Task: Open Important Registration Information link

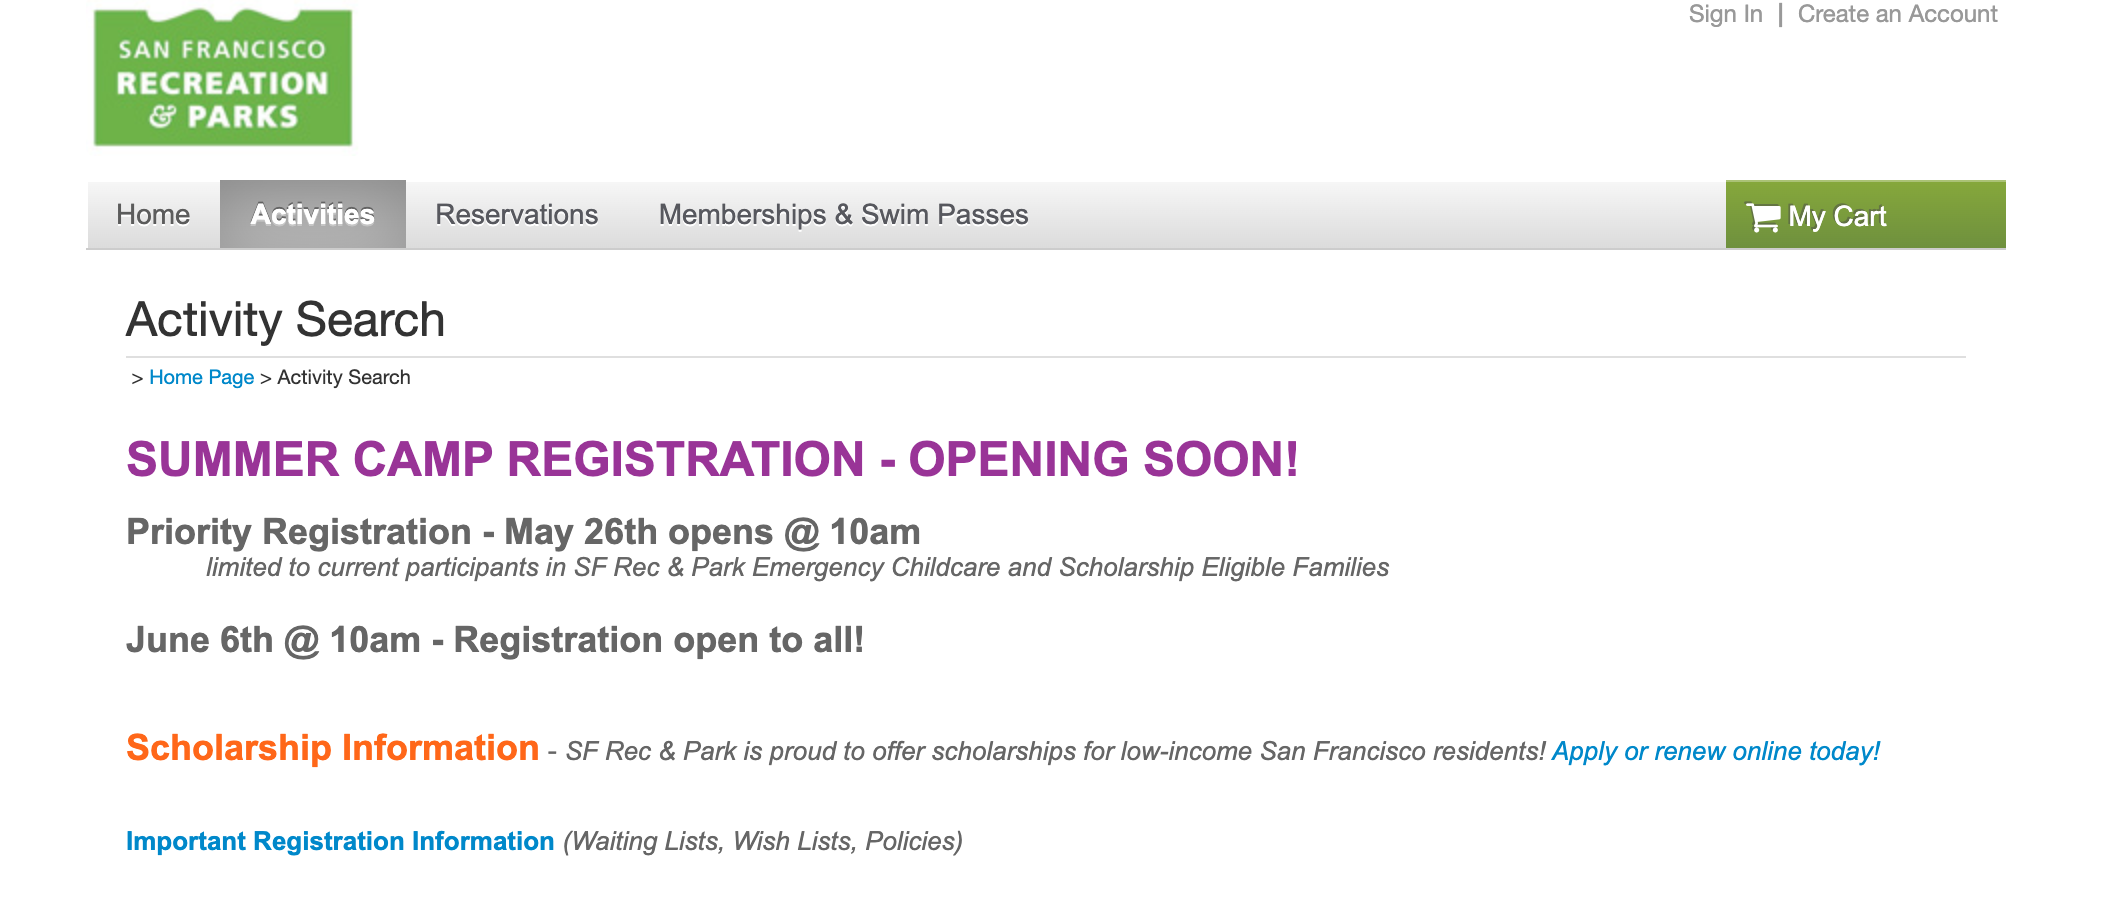Action: click(x=340, y=841)
